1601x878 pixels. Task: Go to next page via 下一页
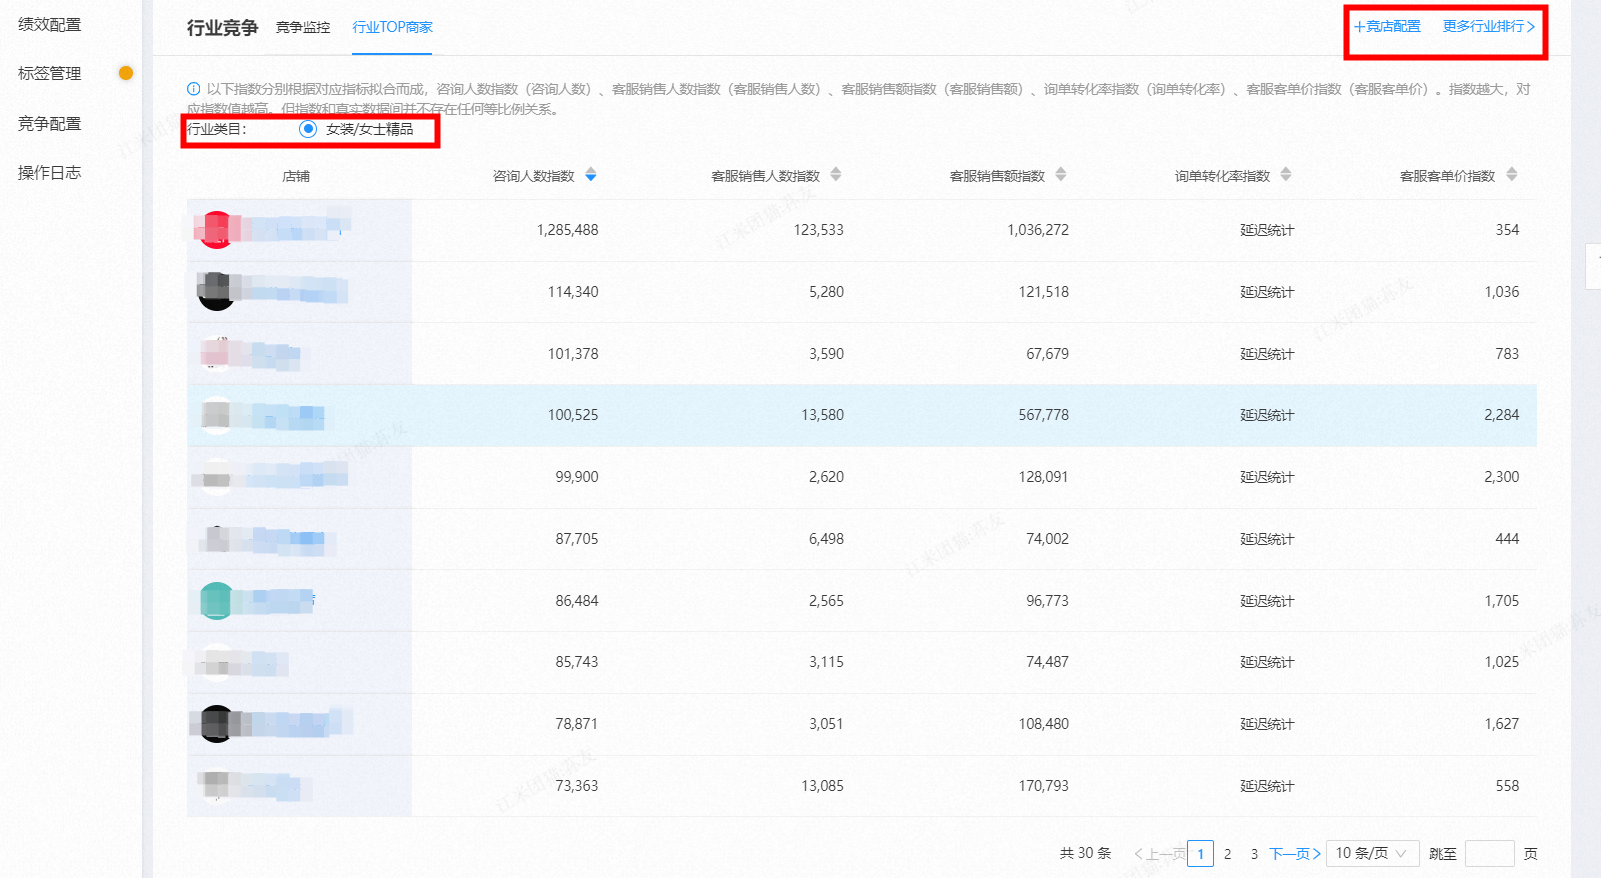1295,853
